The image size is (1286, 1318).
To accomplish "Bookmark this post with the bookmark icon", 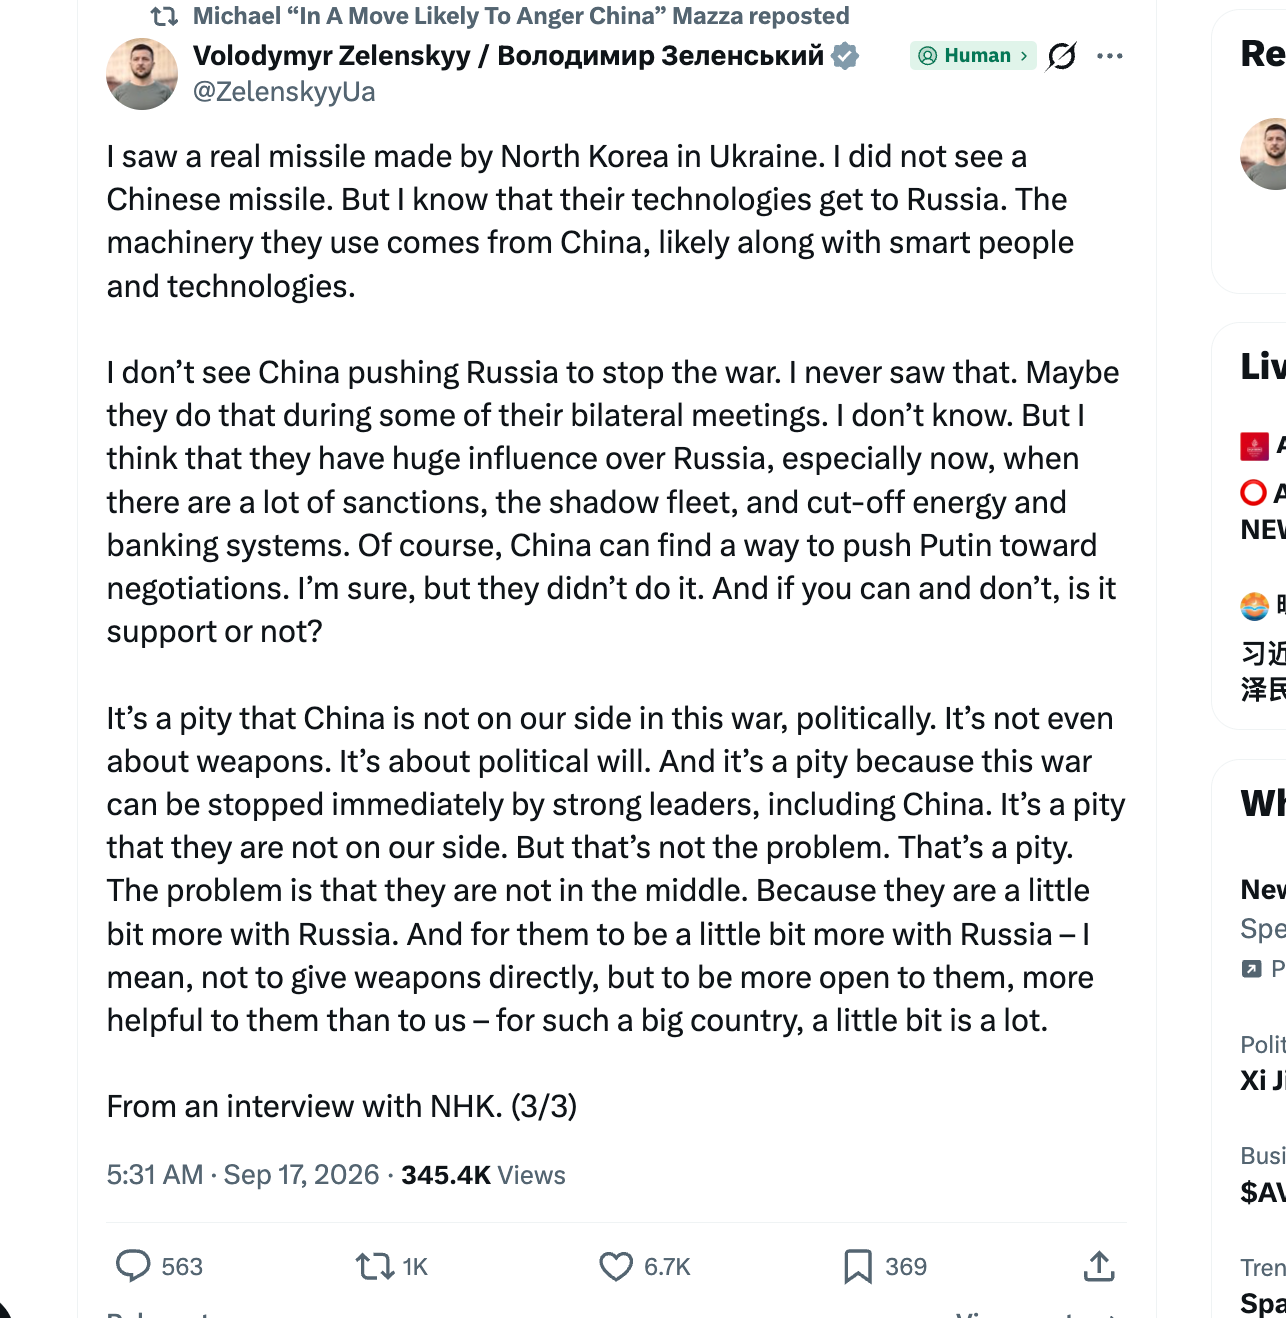I will (857, 1267).
